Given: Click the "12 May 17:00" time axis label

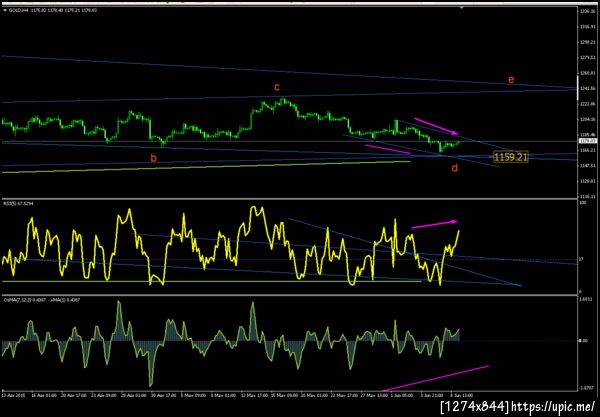Looking at the screenshot, I should point(252,395).
